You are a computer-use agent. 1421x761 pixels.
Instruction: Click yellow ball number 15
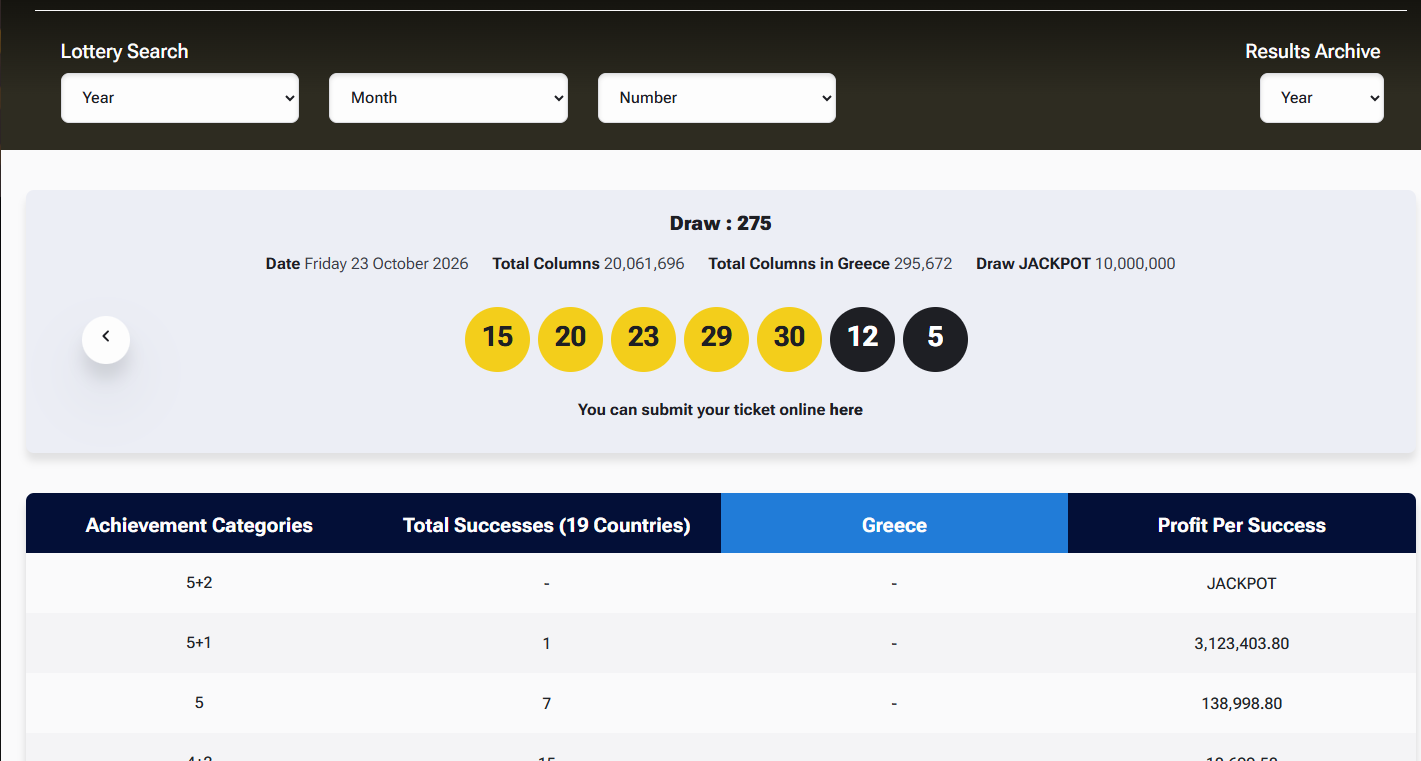click(x=497, y=339)
